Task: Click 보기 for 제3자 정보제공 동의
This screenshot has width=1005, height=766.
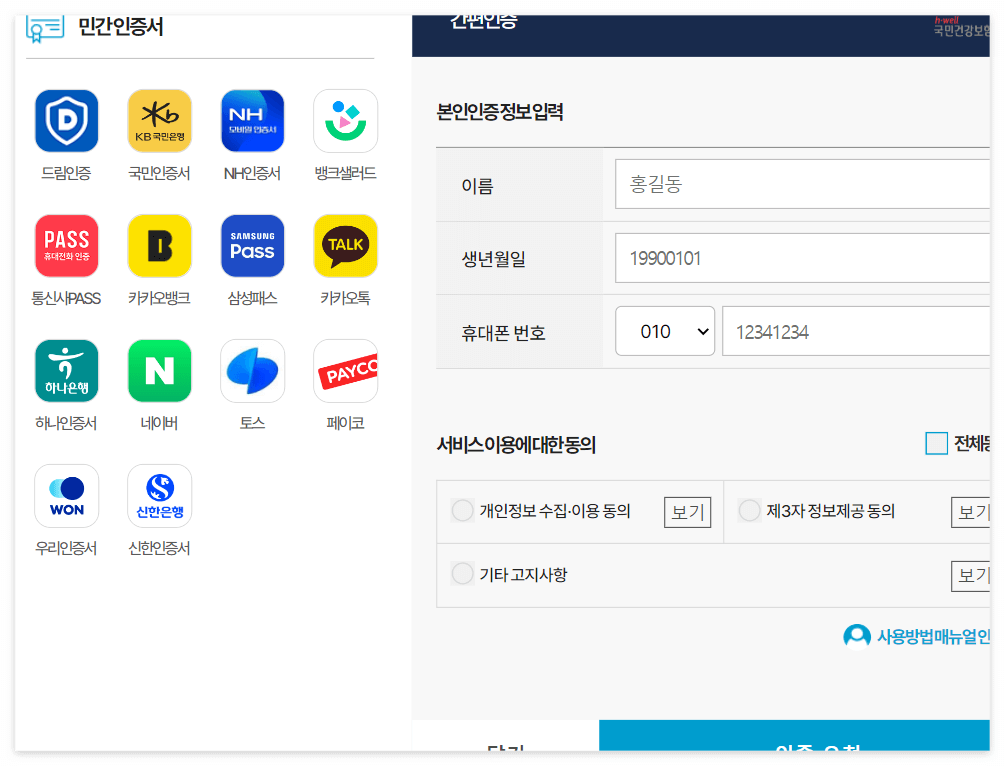Action: point(970,512)
